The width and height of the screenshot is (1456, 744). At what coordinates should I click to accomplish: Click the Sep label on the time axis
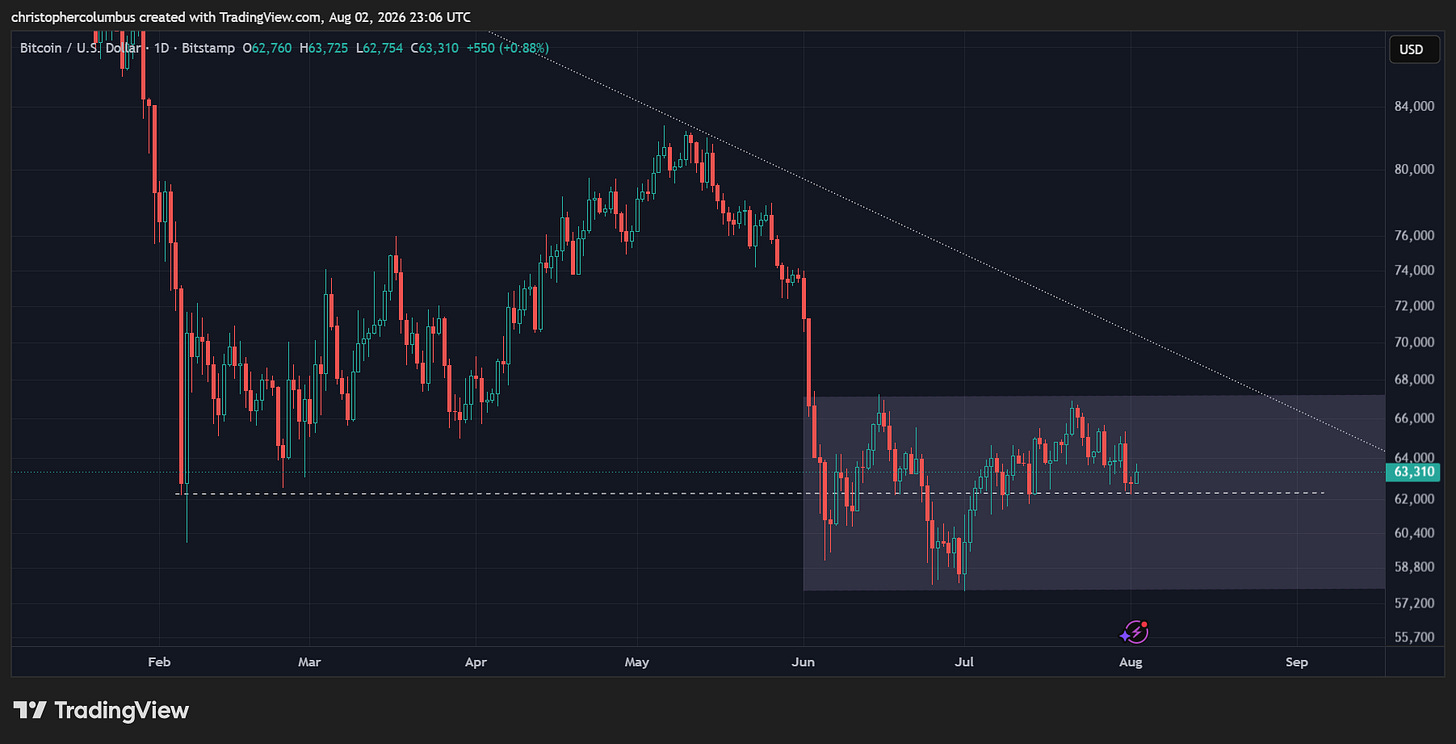click(x=1297, y=662)
